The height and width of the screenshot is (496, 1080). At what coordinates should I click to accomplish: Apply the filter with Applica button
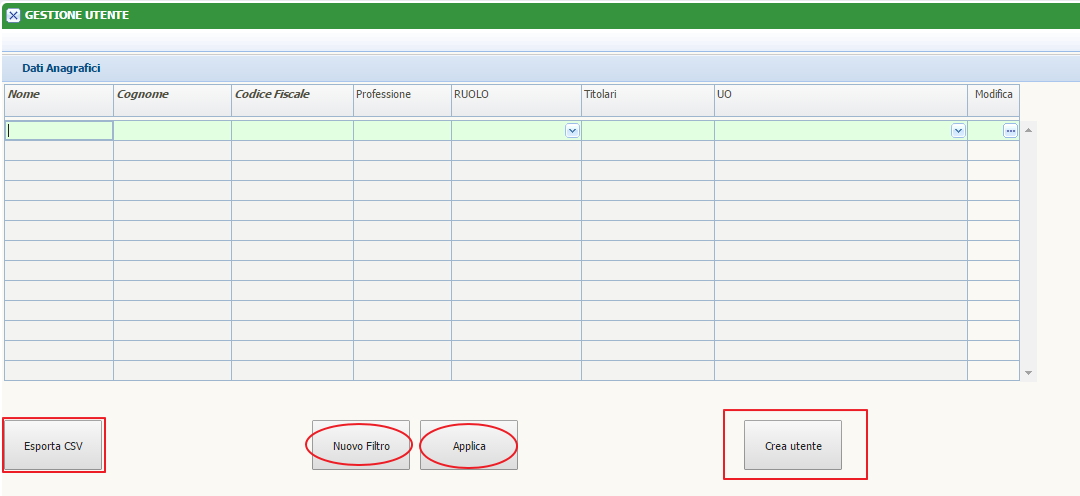click(x=469, y=446)
